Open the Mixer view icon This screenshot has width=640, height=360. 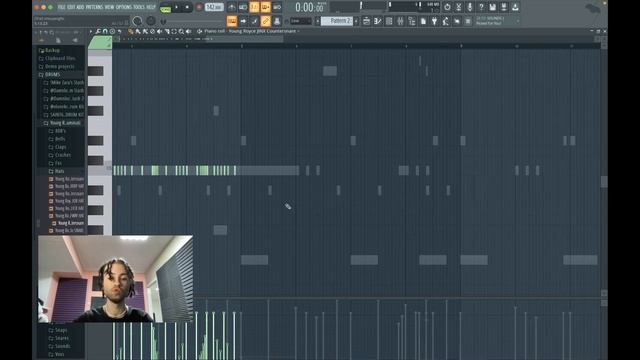(x=400, y=21)
